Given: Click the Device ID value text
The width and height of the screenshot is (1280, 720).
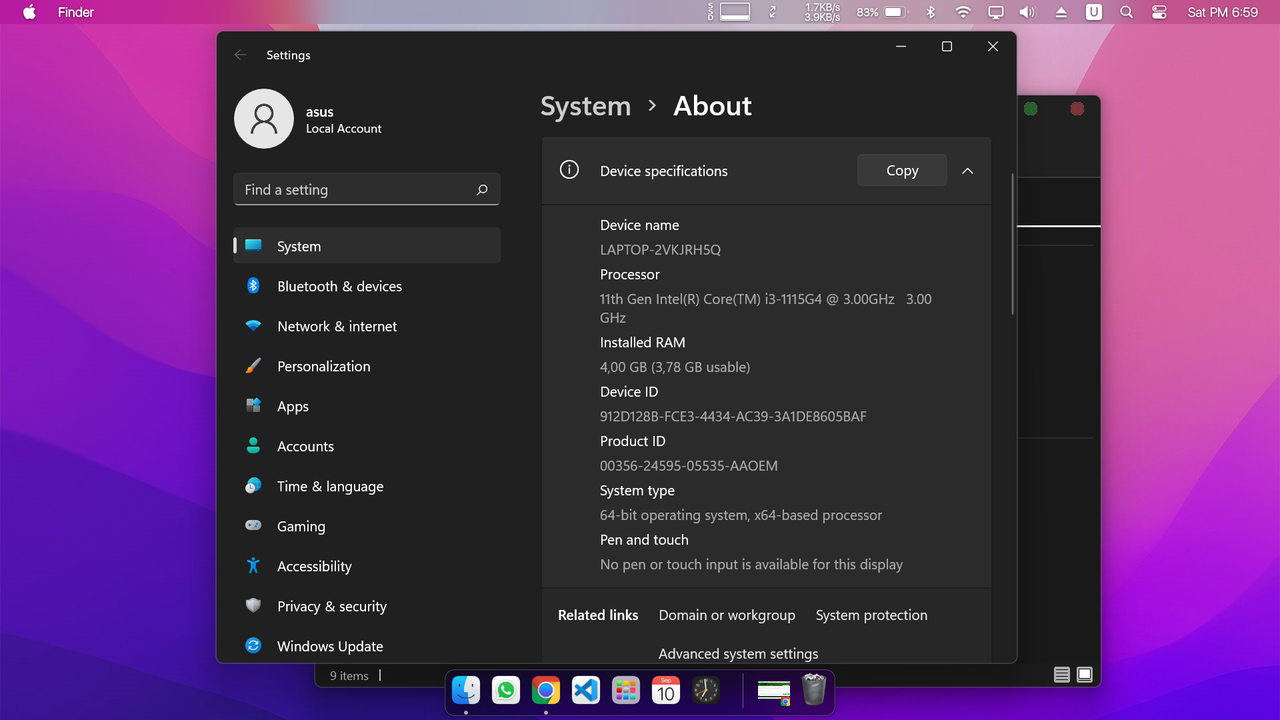Looking at the screenshot, I should pos(733,417).
